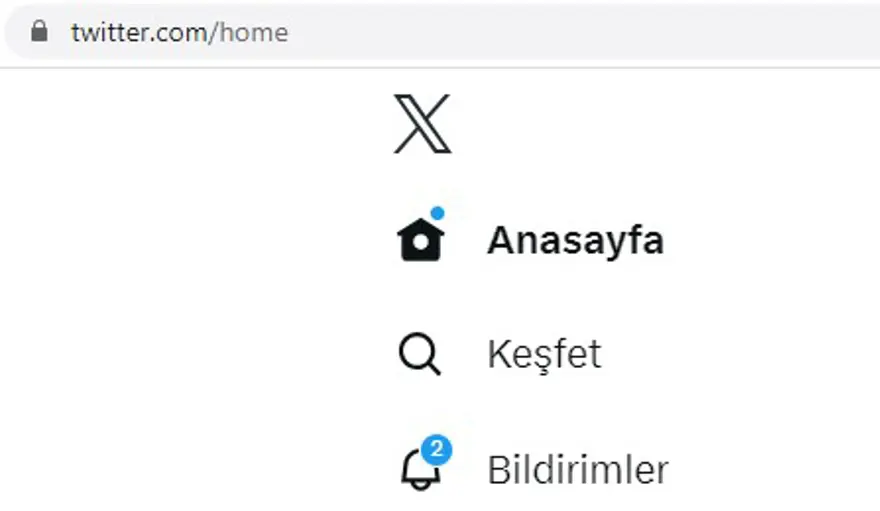
Task: Click the padlock icon in address bar
Action: coord(39,32)
